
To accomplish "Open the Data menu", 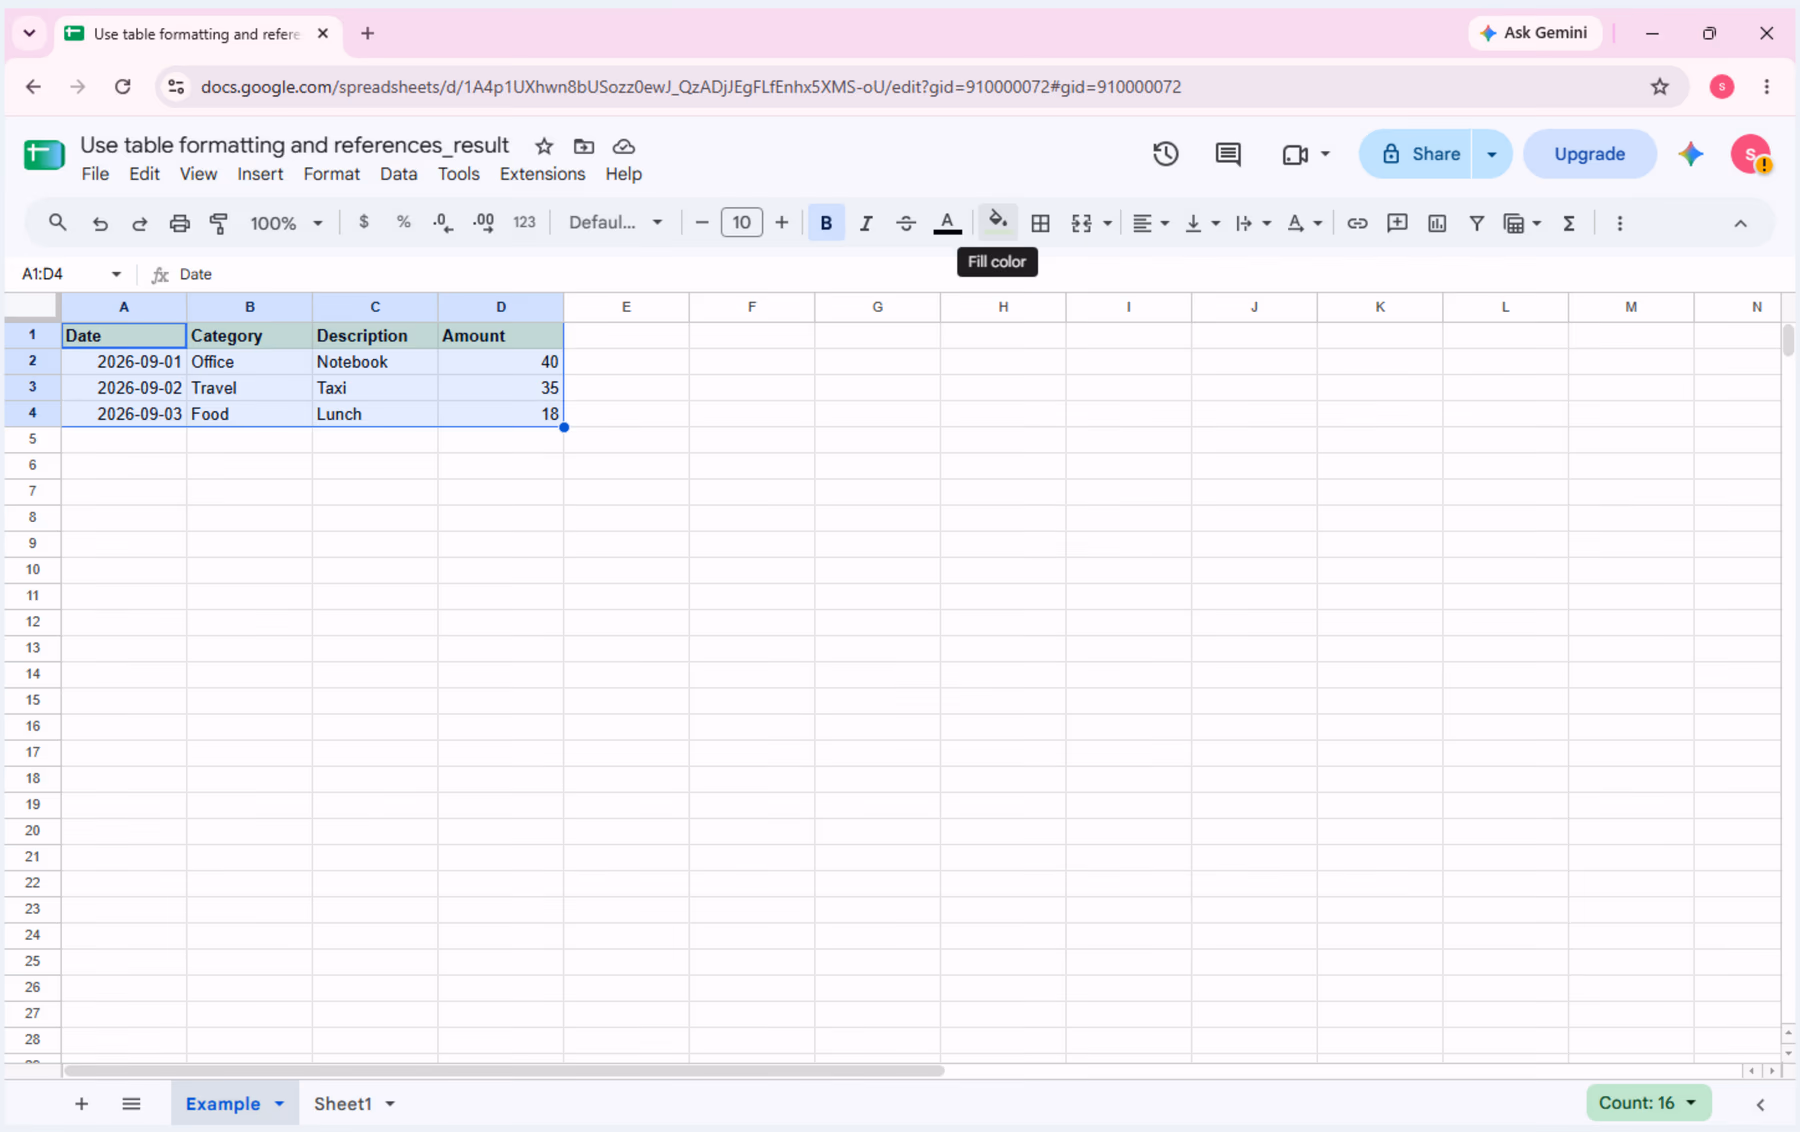I will (x=398, y=174).
